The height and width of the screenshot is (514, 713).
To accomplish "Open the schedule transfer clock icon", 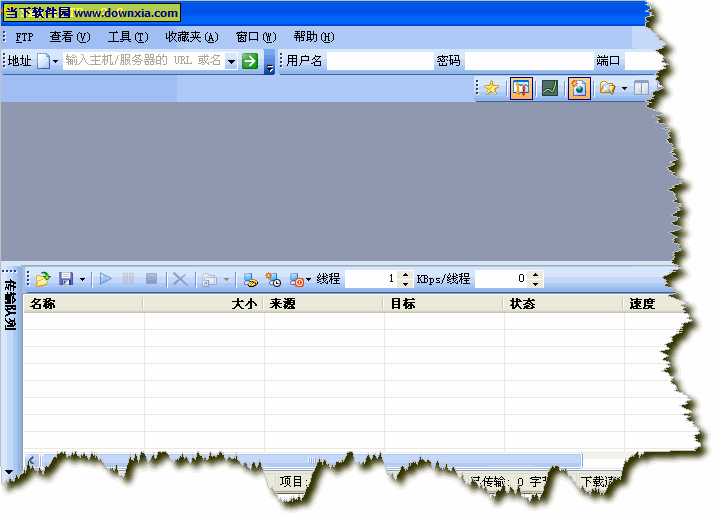I will click(273, 279).
